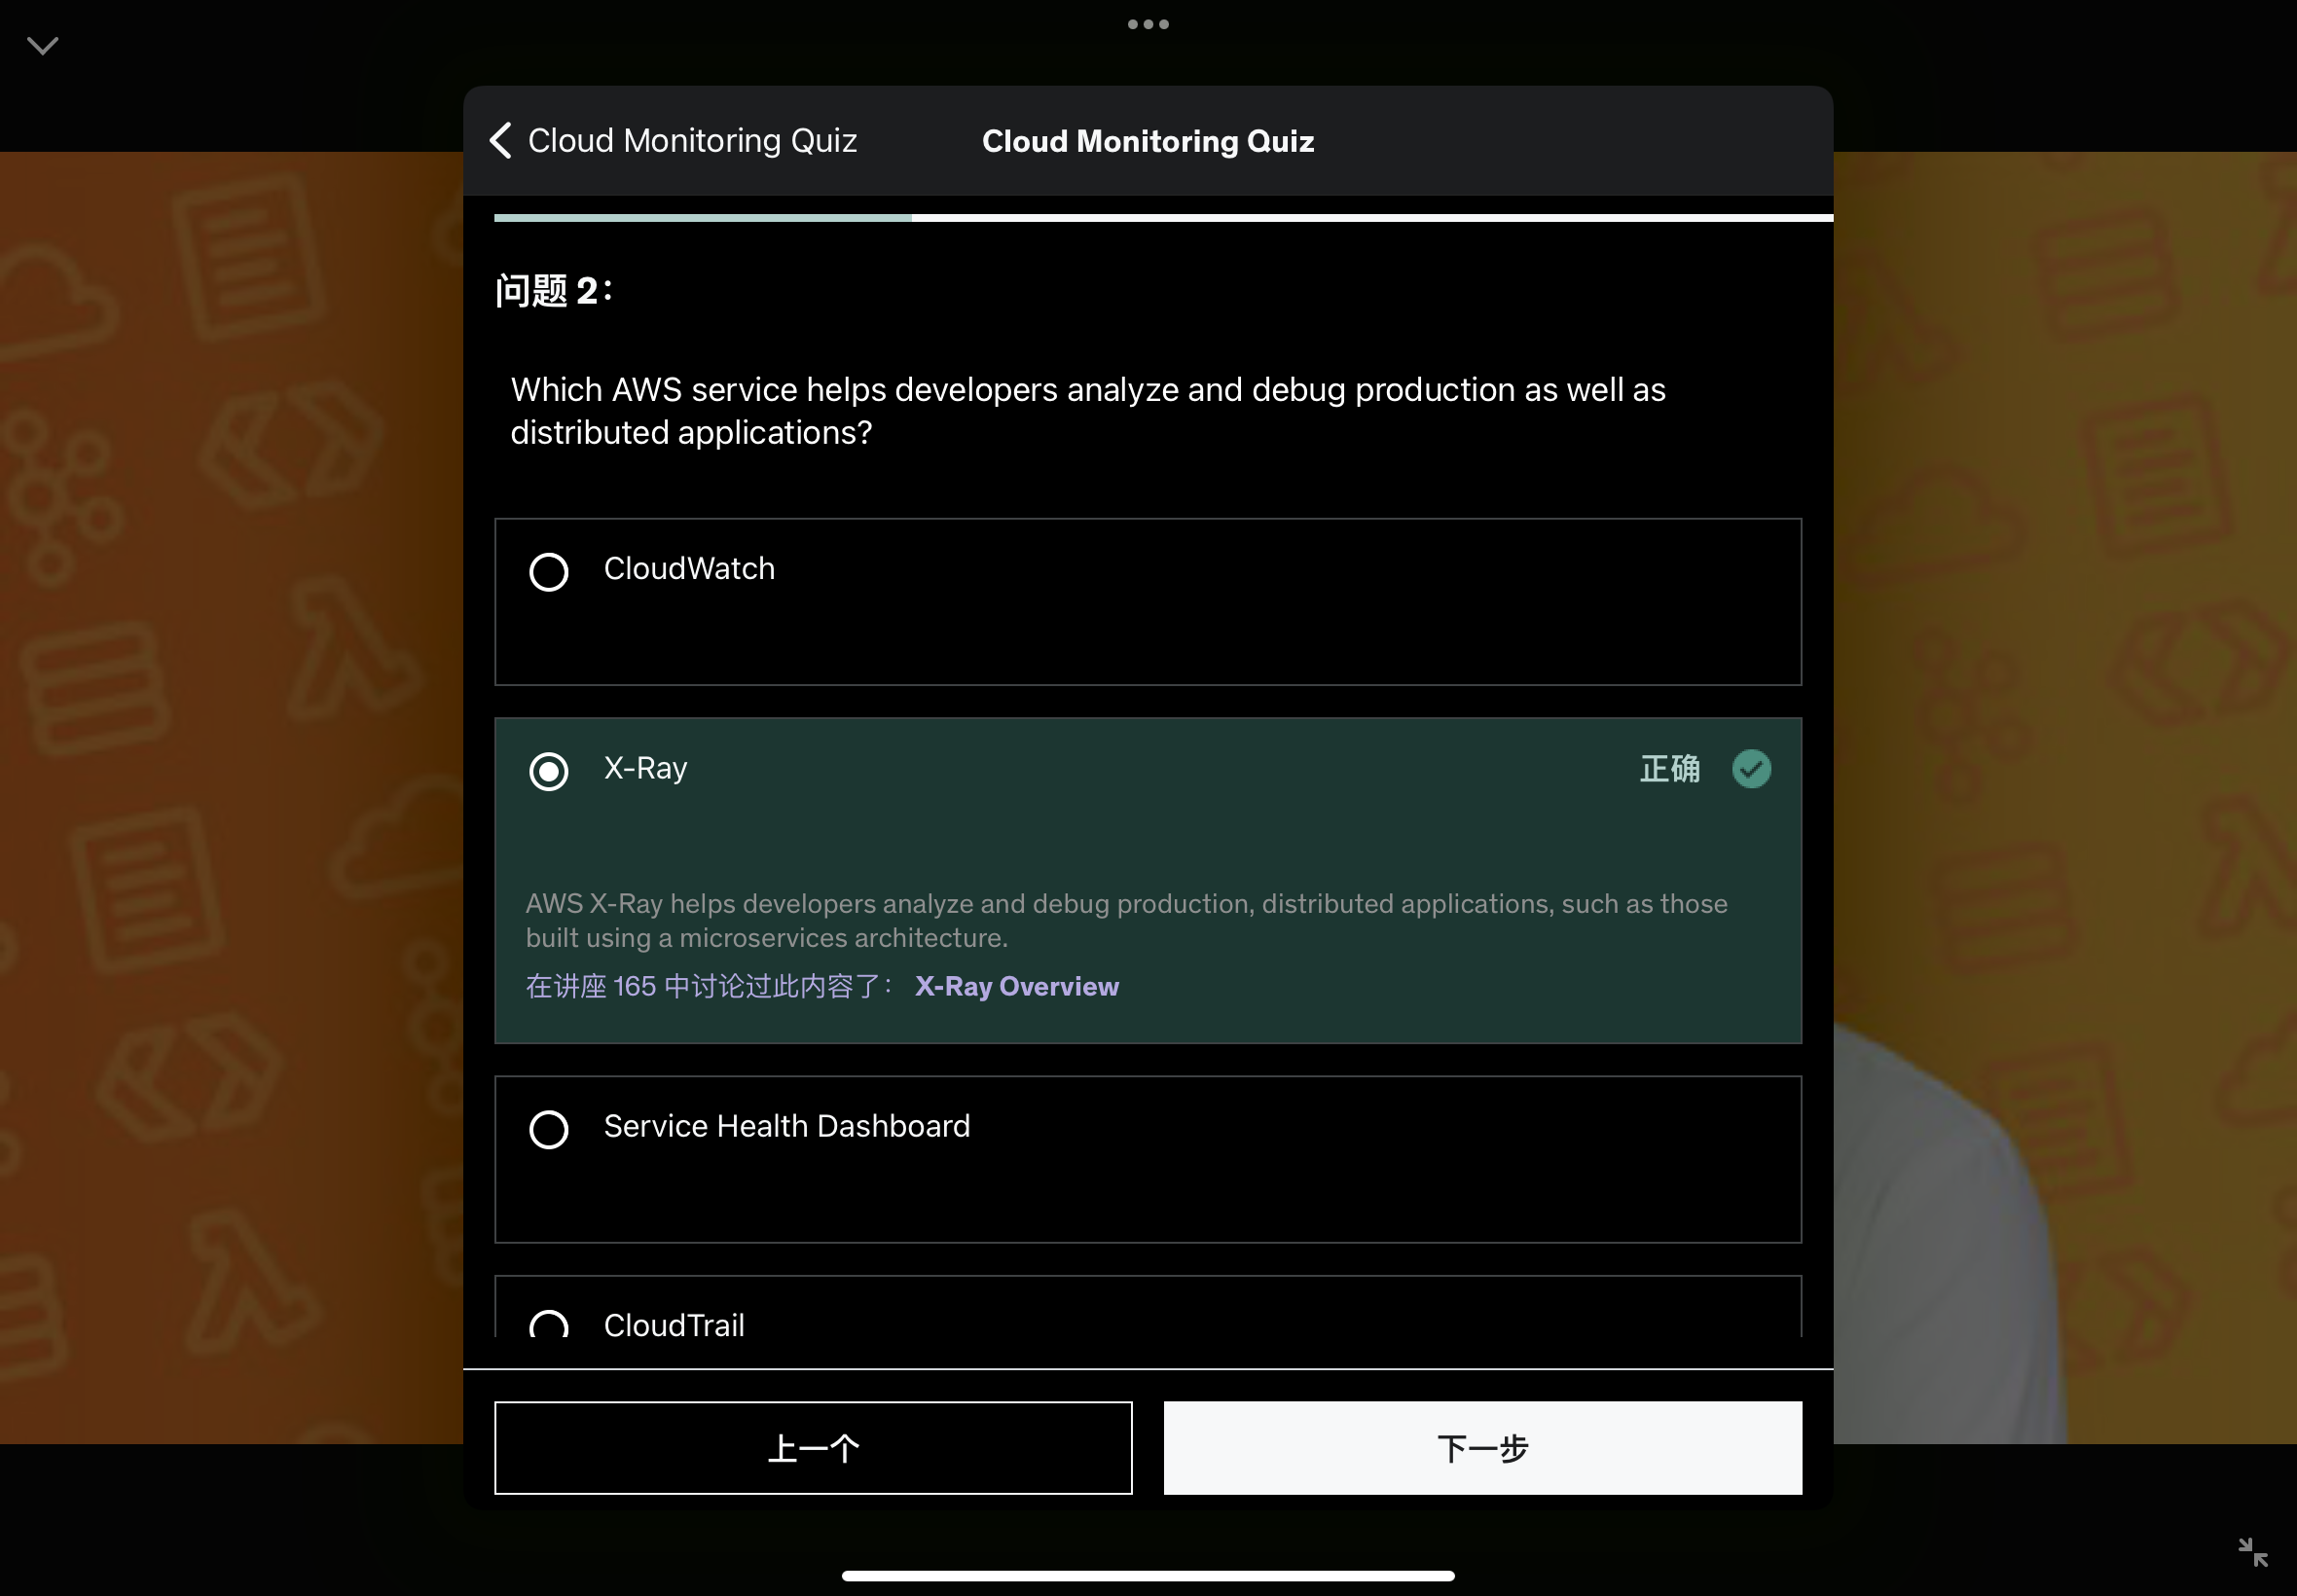Click the exit fullscreen arrows icon

pos(2252,1551)
